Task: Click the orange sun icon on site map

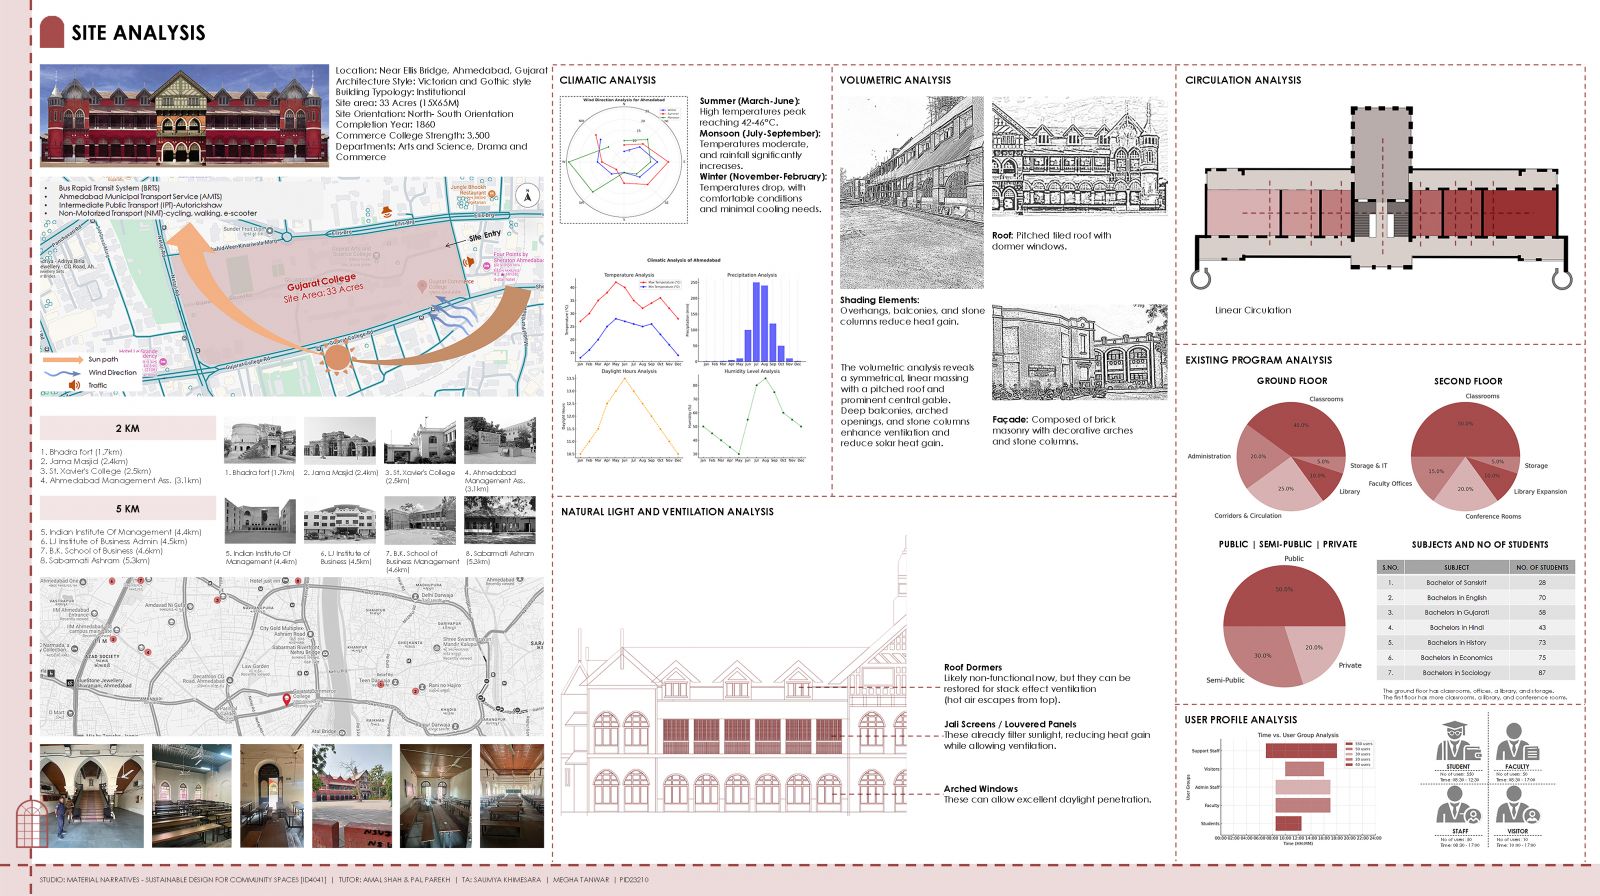Action: pyautogui.click(x=338, y=355)
